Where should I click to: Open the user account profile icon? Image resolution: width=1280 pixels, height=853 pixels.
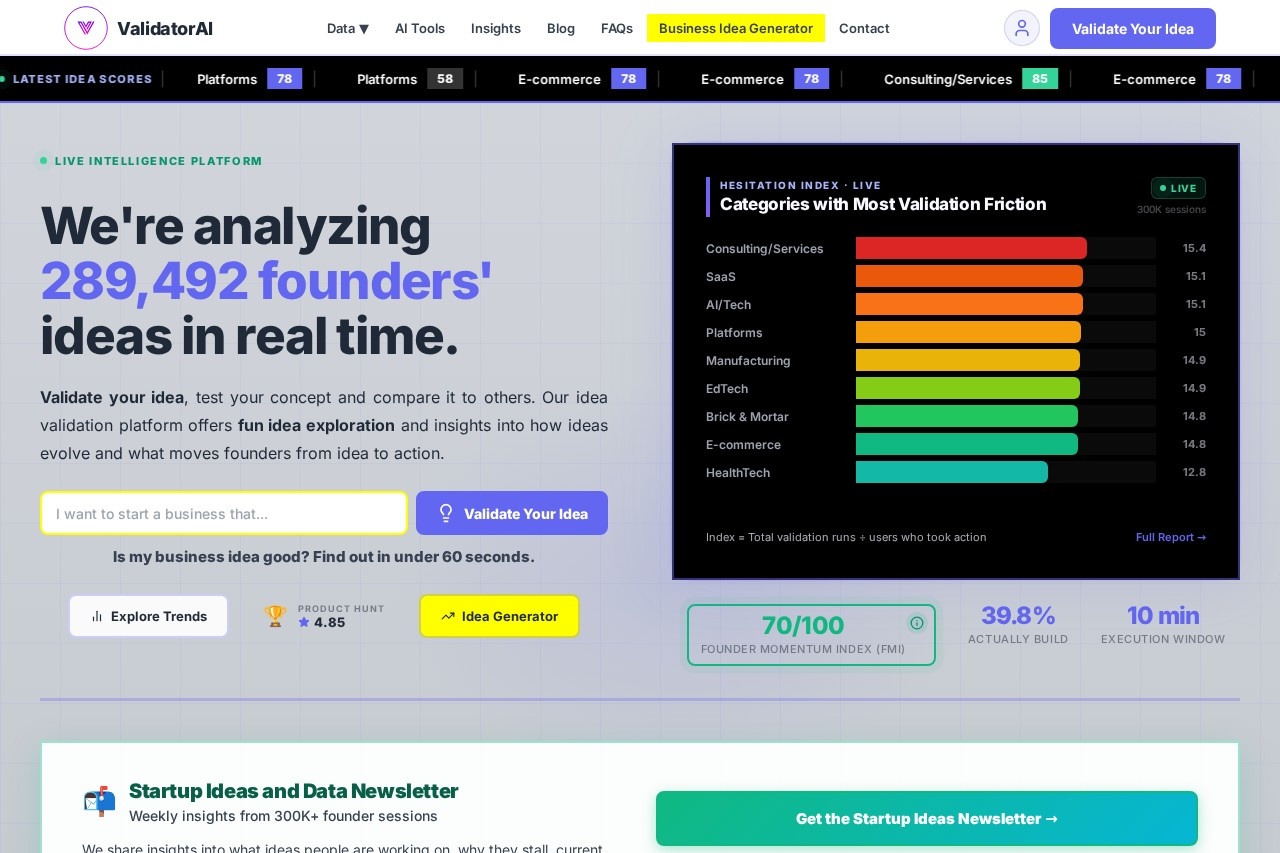click(x=1022, y=28)
